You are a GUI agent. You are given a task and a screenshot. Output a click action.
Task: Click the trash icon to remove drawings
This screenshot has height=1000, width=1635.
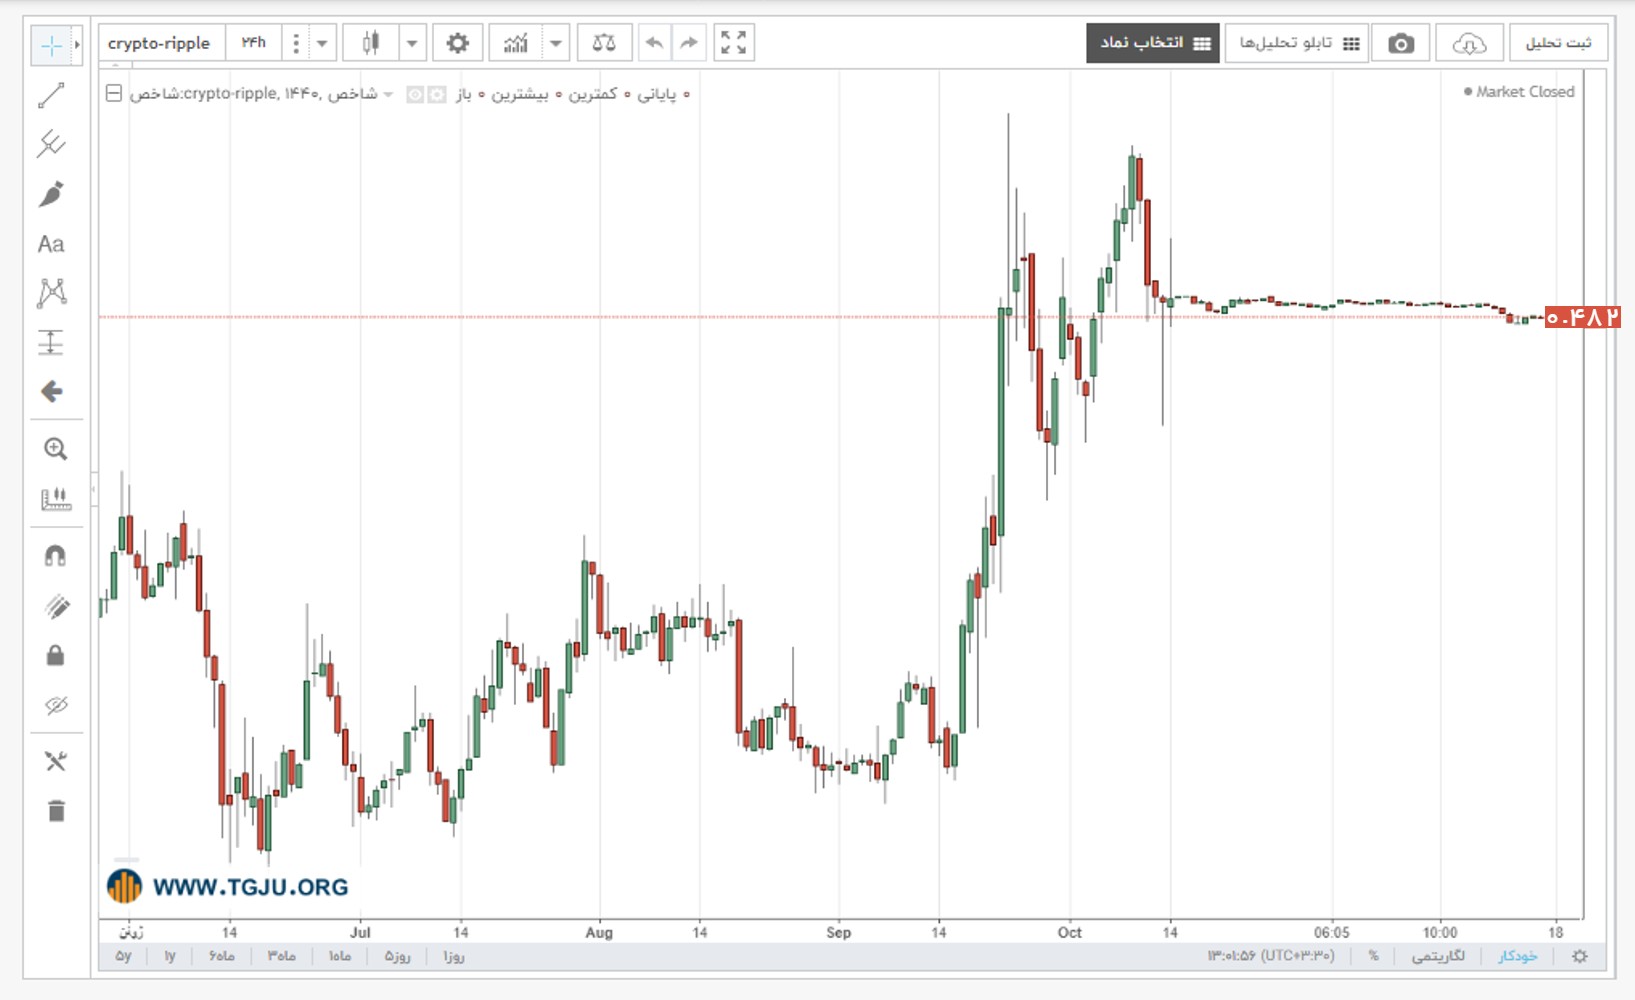tap(55, 811)
